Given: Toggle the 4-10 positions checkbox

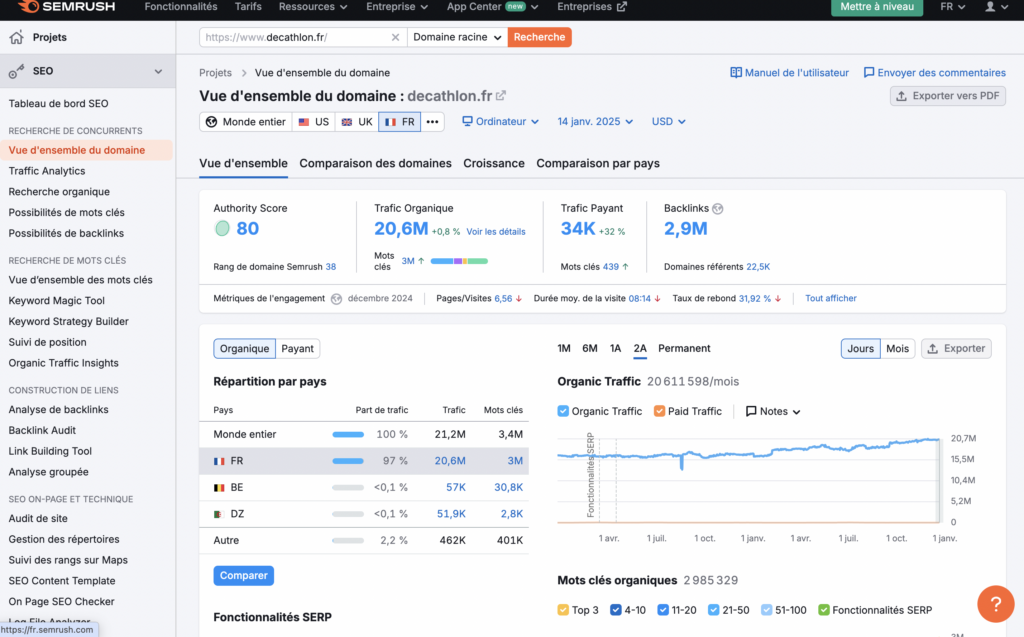Looking at the screenshot, I should (x=615, y=610).
